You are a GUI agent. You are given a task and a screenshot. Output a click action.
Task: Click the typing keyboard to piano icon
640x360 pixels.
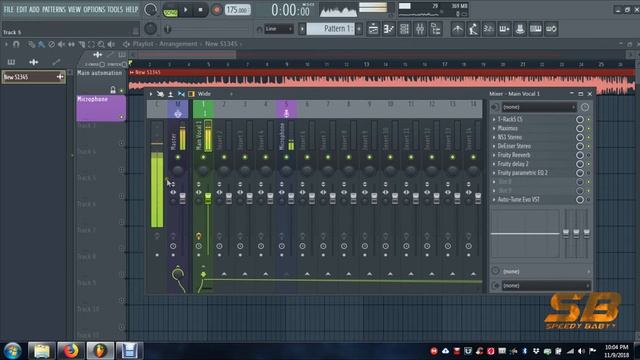[x=504, y=29]
